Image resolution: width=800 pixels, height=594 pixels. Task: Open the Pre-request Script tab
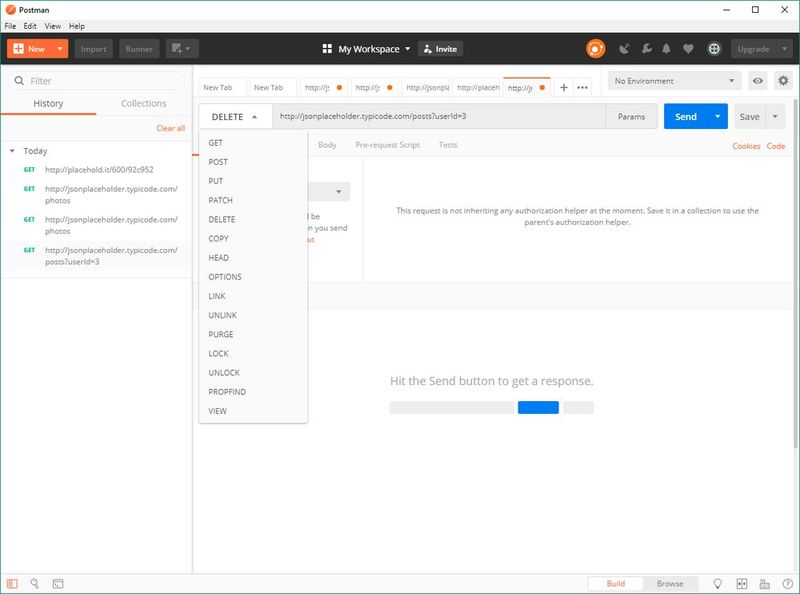click(387, 145)
